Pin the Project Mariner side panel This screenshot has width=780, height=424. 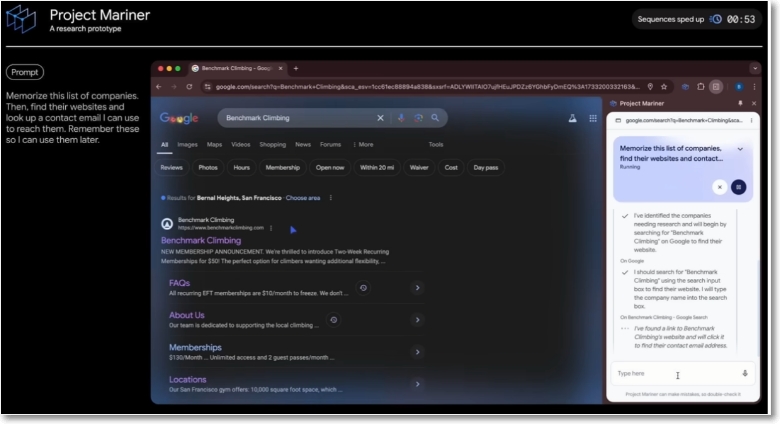pyautogui.click(x=740, y=103)
